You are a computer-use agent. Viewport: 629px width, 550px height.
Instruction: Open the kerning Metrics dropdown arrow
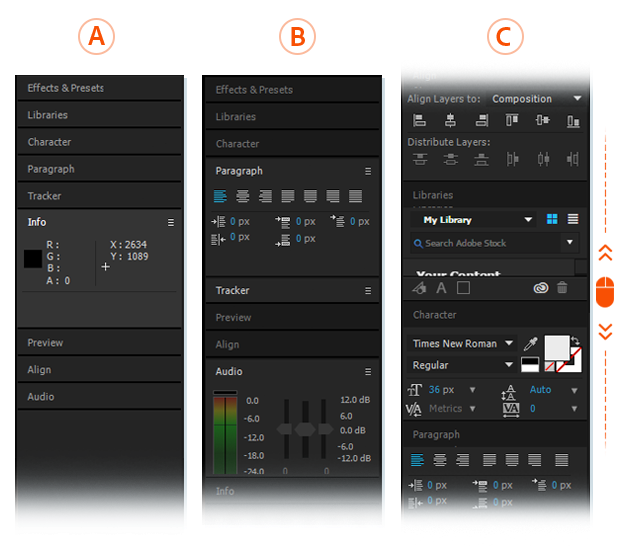click(x=473, y=409)
